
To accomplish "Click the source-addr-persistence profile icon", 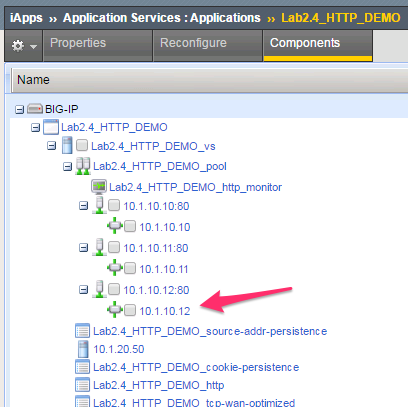I will tap(82, 331).
